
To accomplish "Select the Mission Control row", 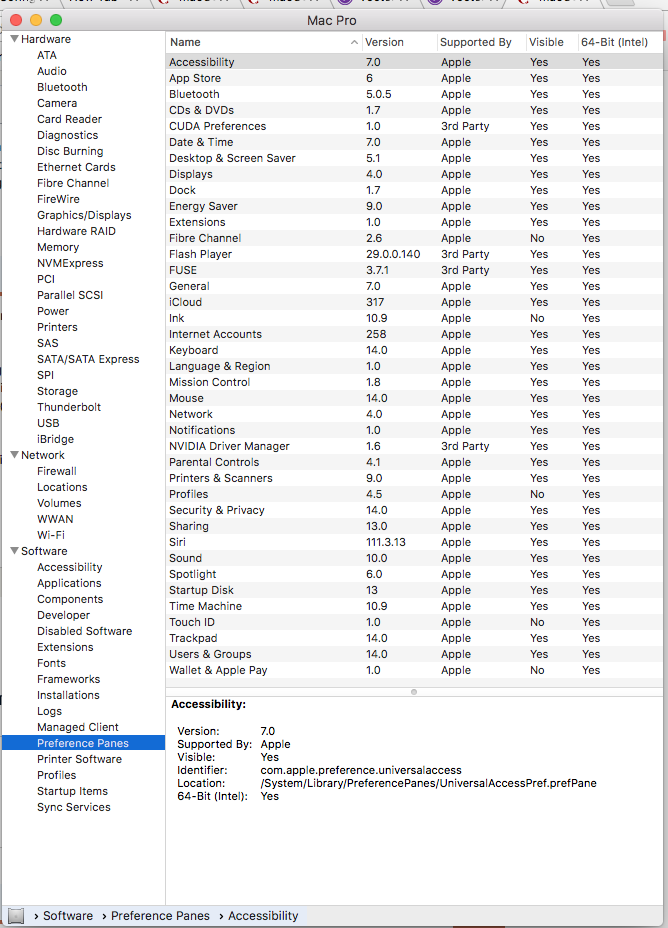I will (x=414, y=382).
